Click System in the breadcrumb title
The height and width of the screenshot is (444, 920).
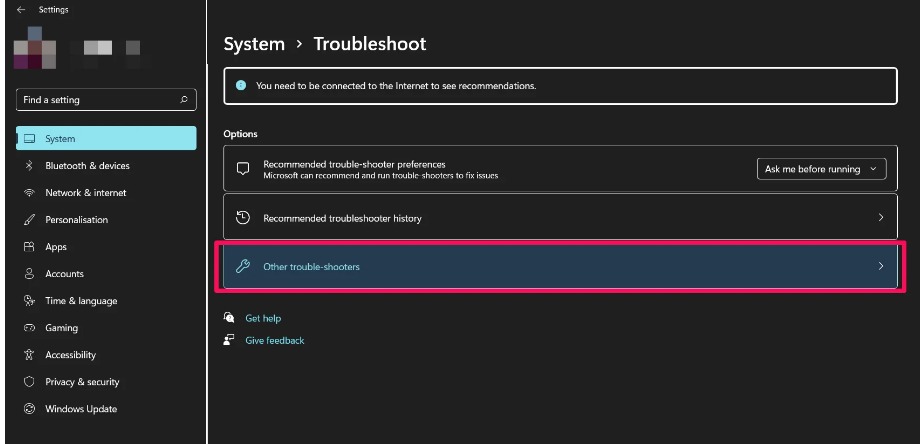pyautogui.click(x=253, y=44)
